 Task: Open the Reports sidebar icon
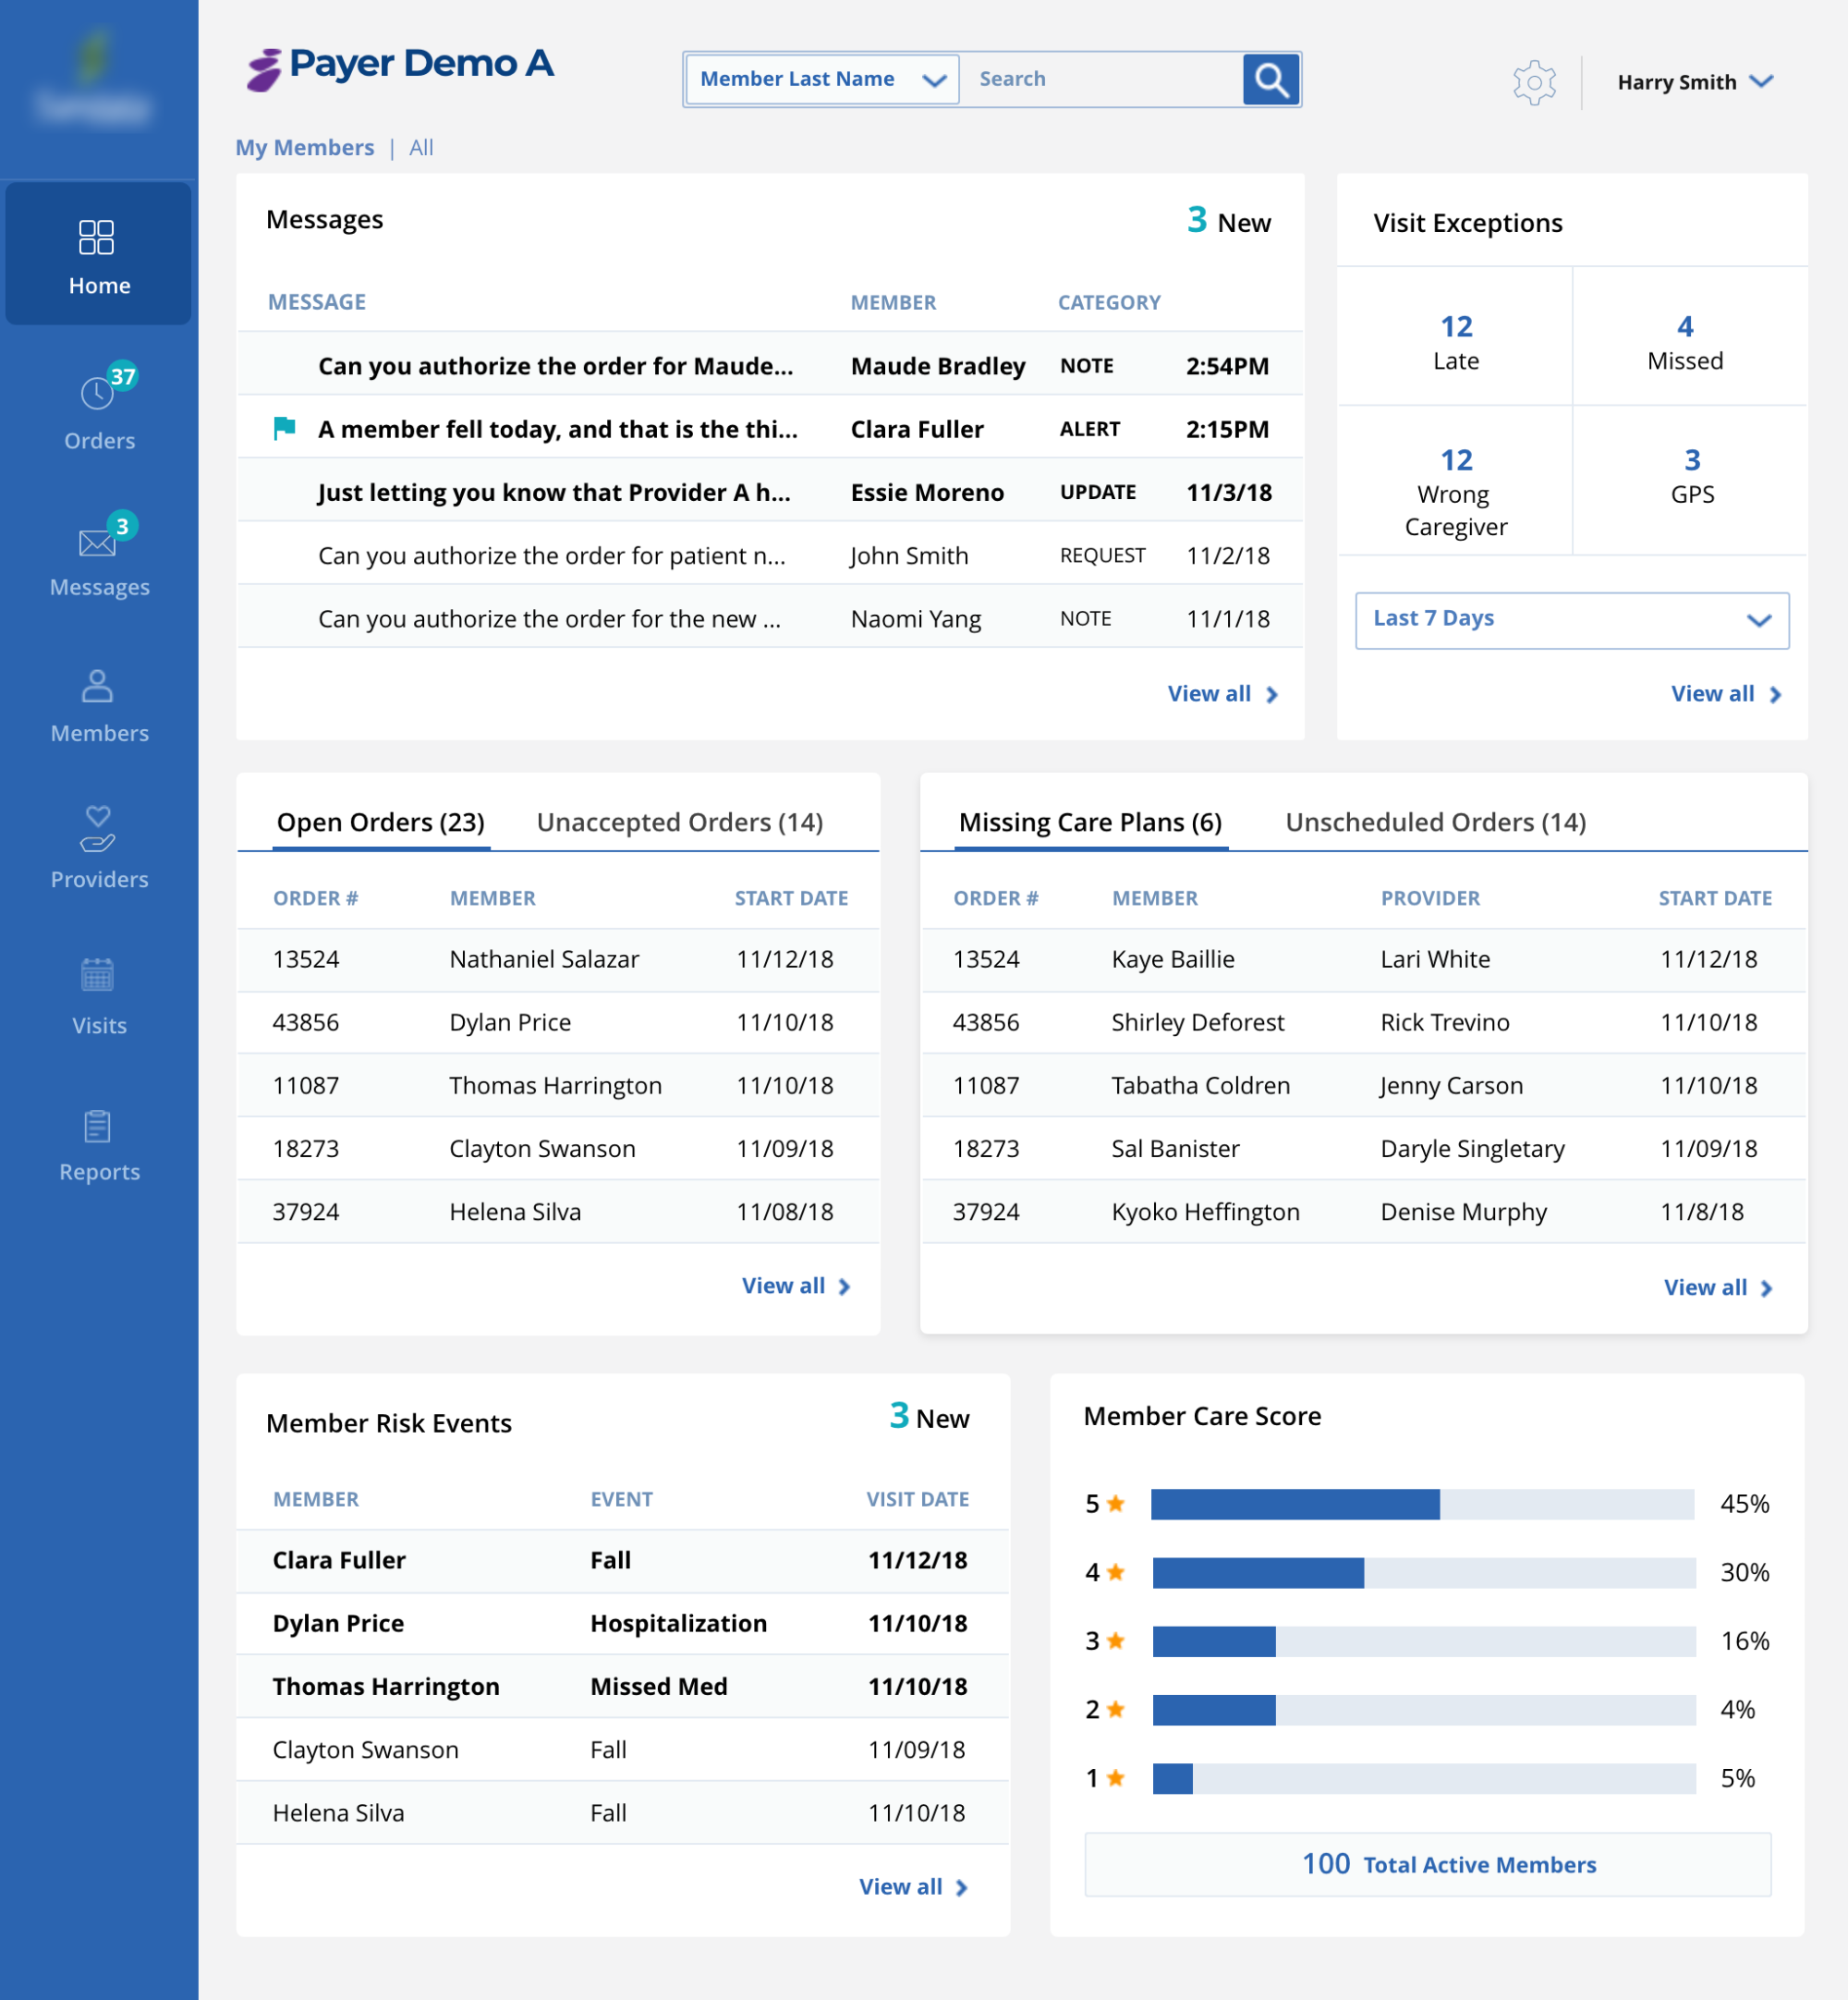tap(98, 1127)
